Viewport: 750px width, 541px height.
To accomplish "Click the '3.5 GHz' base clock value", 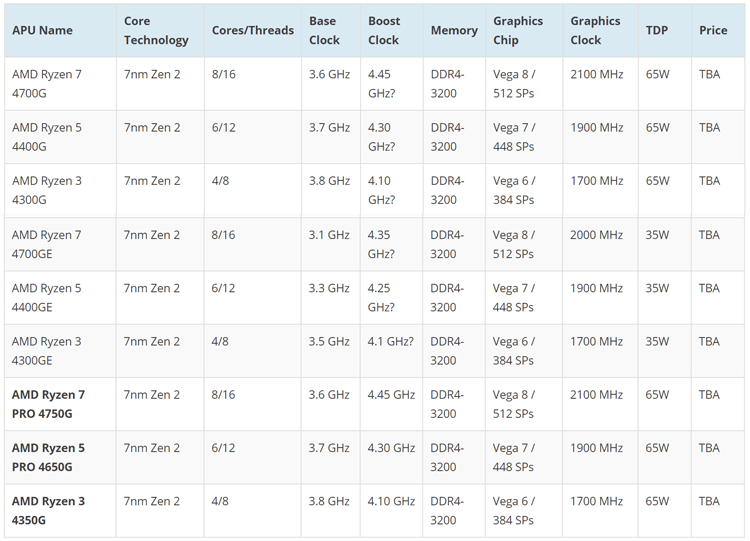I will coord(329,342).
